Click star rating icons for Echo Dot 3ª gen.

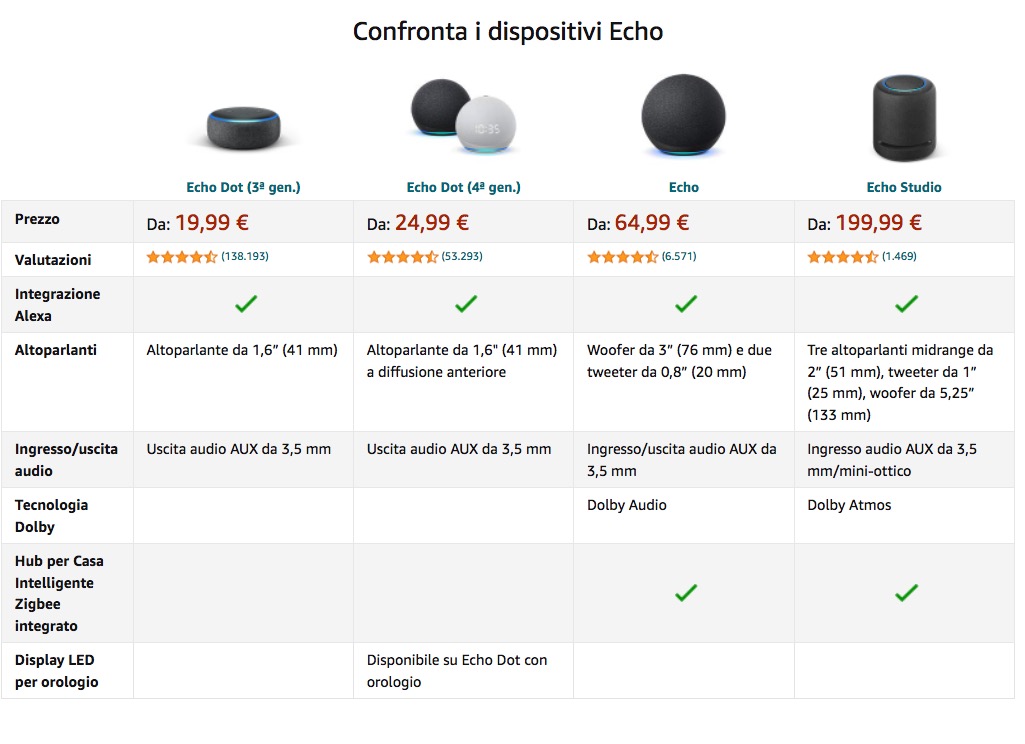(x=182, y=257)
